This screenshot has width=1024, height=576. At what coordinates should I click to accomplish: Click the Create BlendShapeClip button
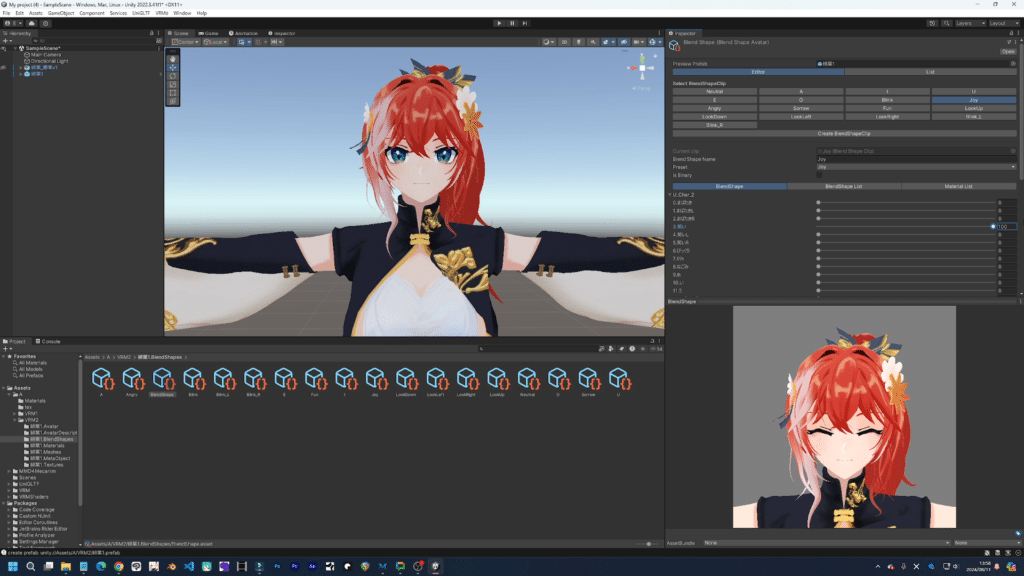pos(843,133)
